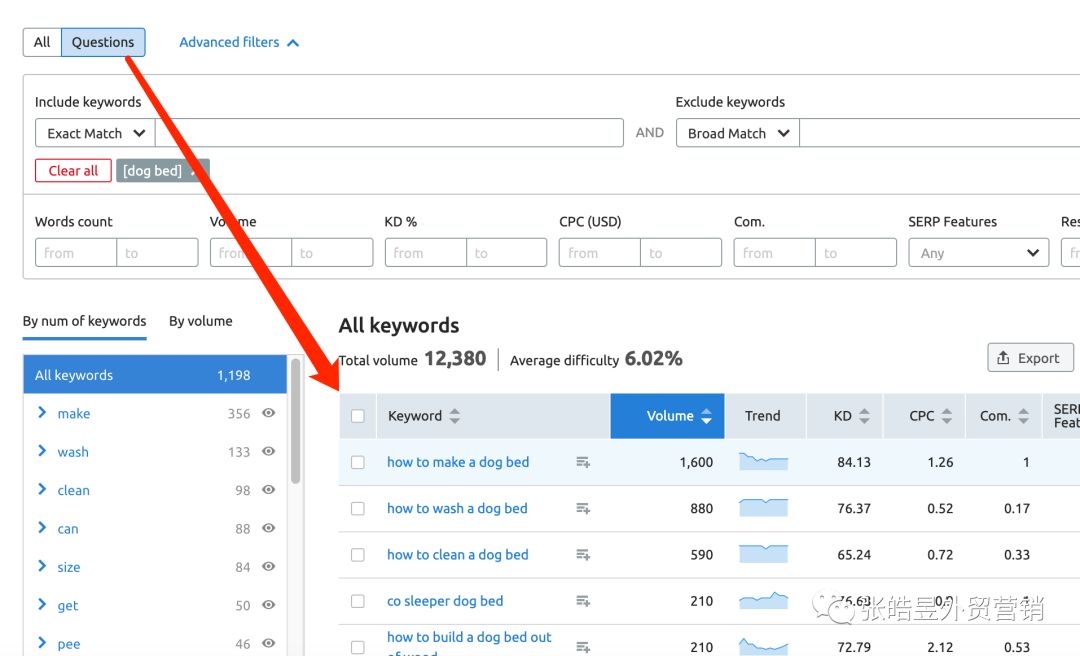Open Broad Match dropdown for exclude keywords
The width and height of the screenshot is (1080, 656).
pos(738,133)
